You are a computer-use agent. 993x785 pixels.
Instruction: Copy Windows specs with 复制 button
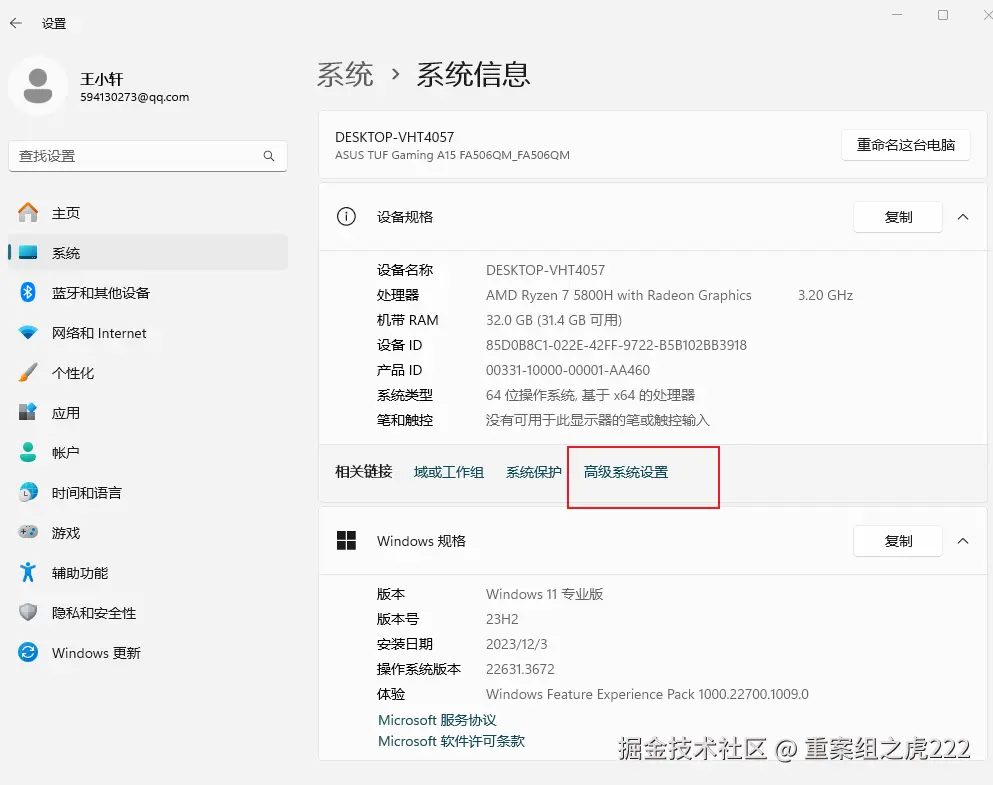tap(898, 541)
